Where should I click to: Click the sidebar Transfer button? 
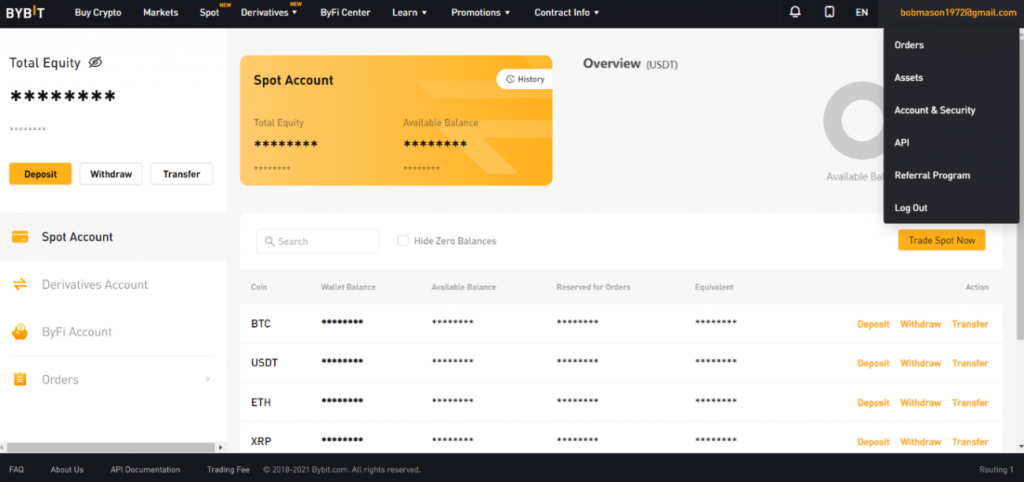point(182,174)
